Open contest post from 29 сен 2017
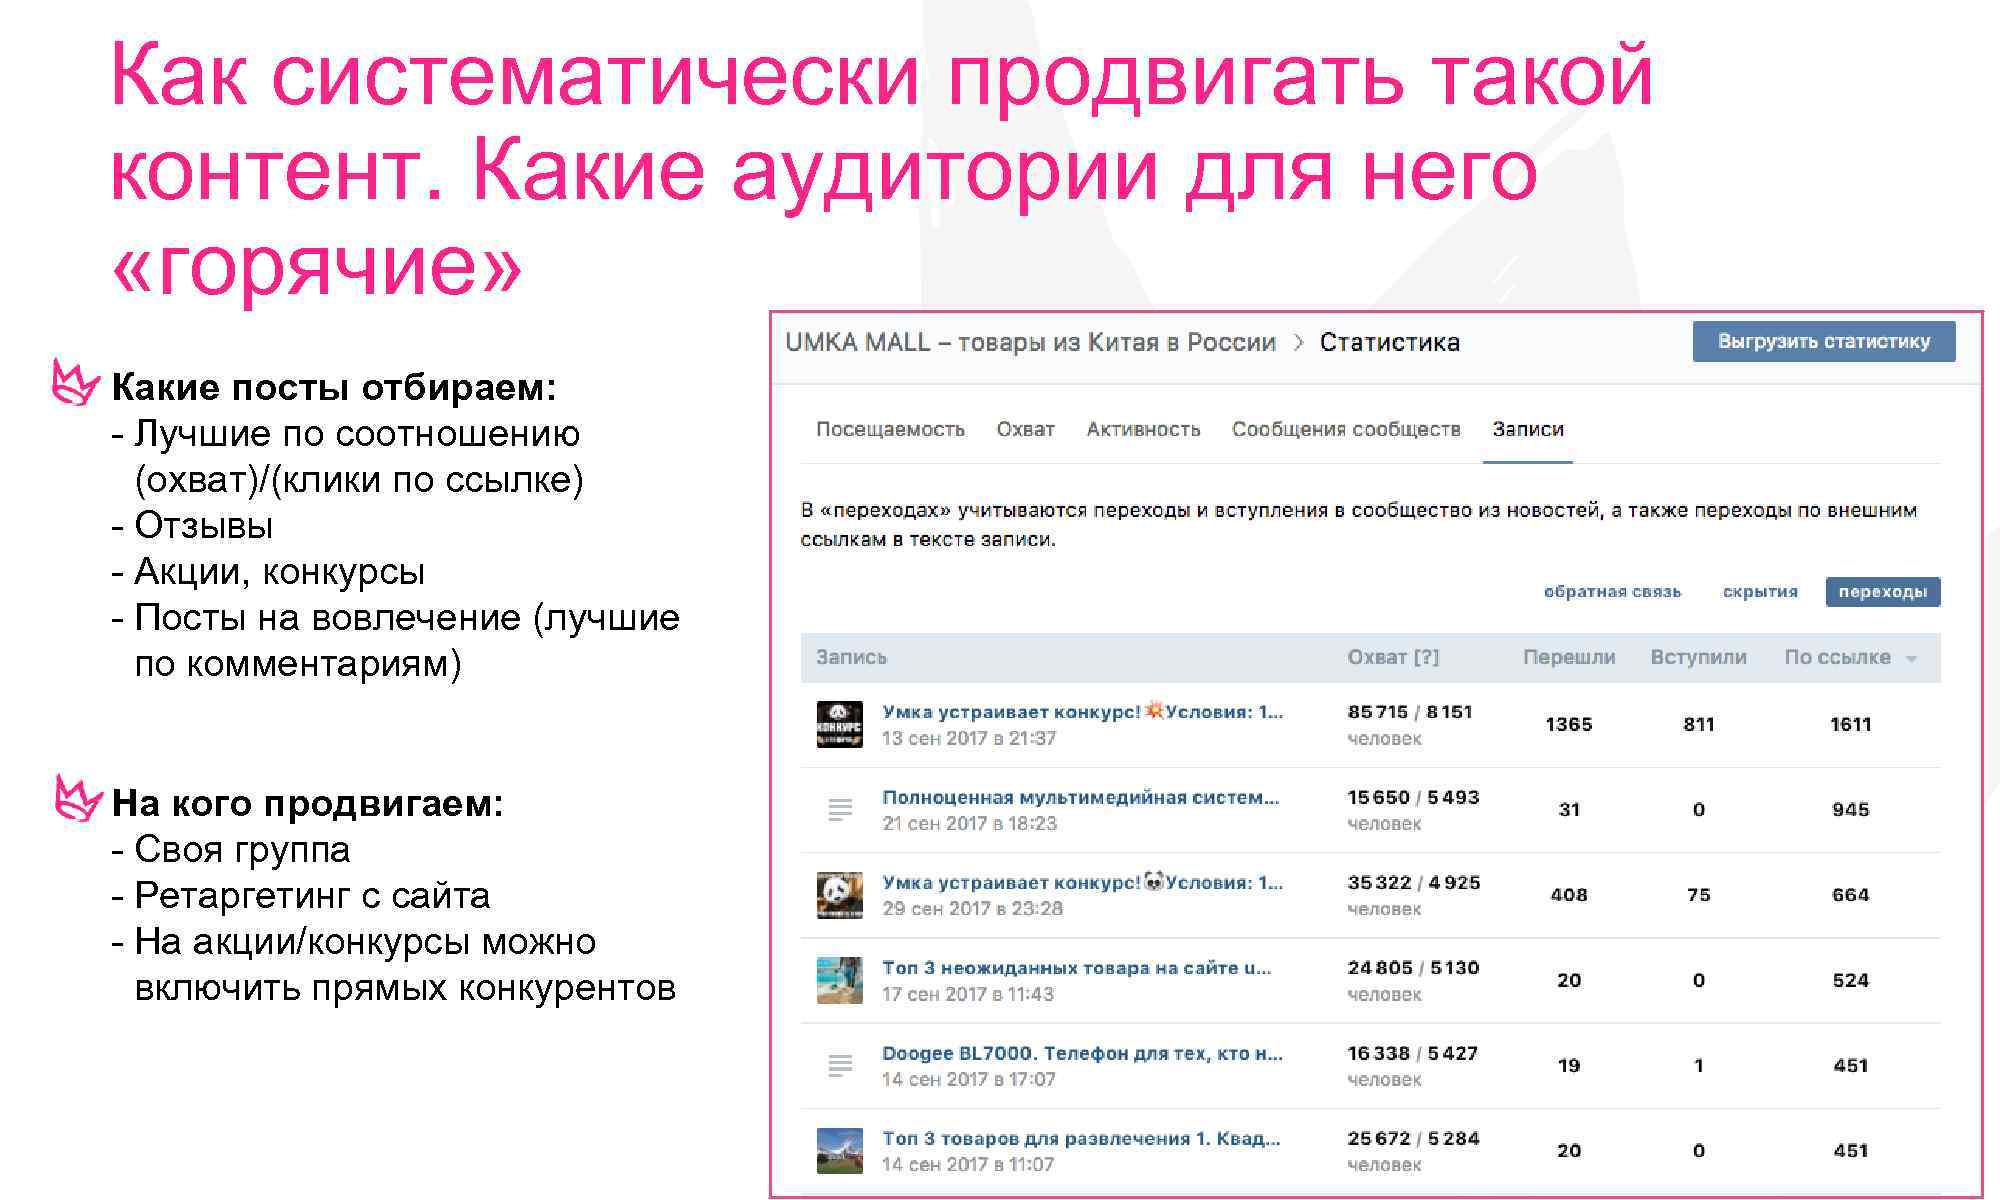The width and height of the screenshot is (2000, 1200). click(x=1082, y=883)
